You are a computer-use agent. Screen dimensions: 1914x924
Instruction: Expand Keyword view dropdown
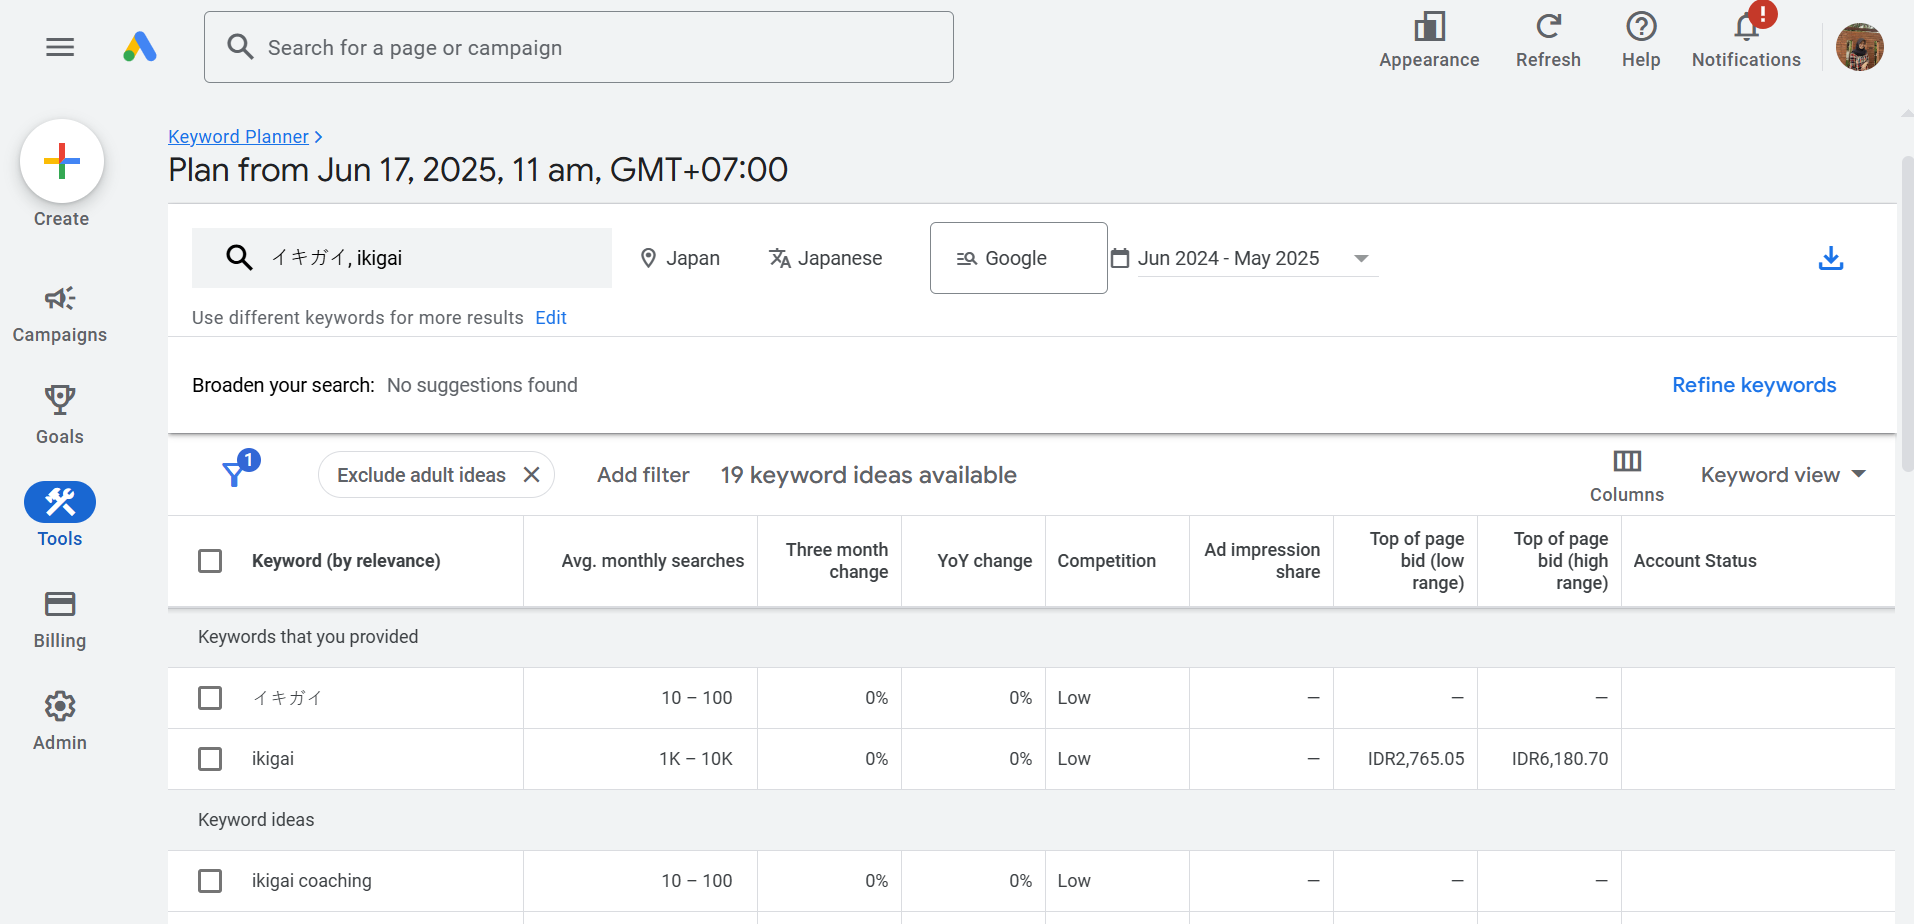click(x=1783, y=475)
